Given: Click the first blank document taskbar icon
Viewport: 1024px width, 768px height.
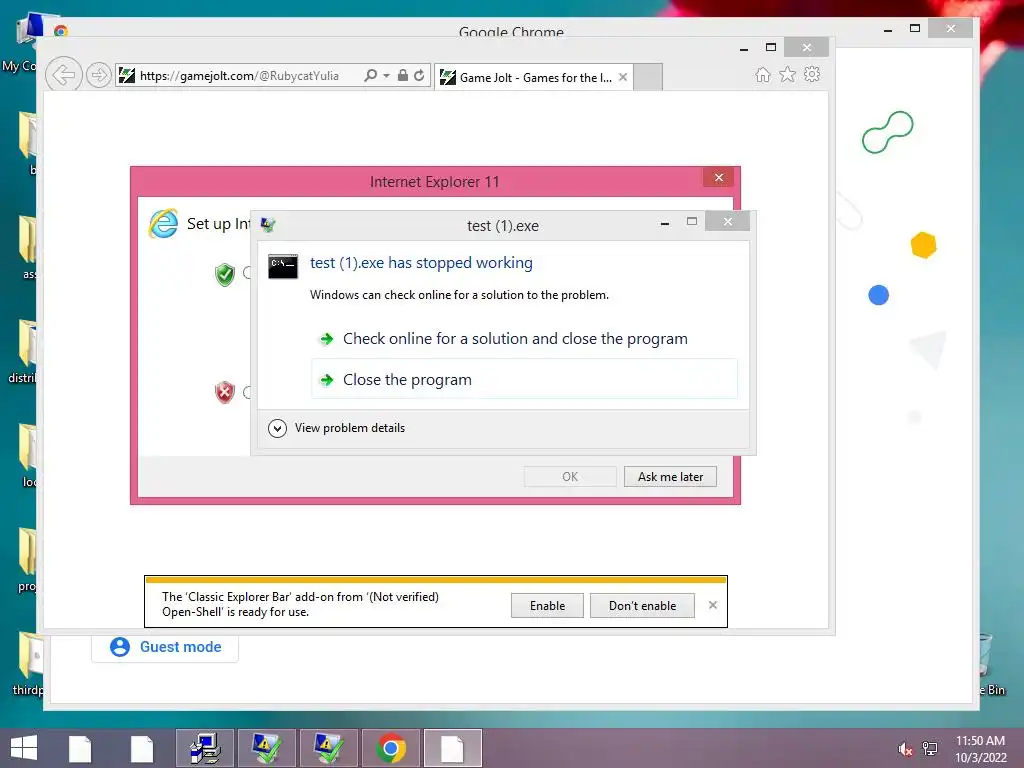Looking at the screenshot, I should point(80,748).
